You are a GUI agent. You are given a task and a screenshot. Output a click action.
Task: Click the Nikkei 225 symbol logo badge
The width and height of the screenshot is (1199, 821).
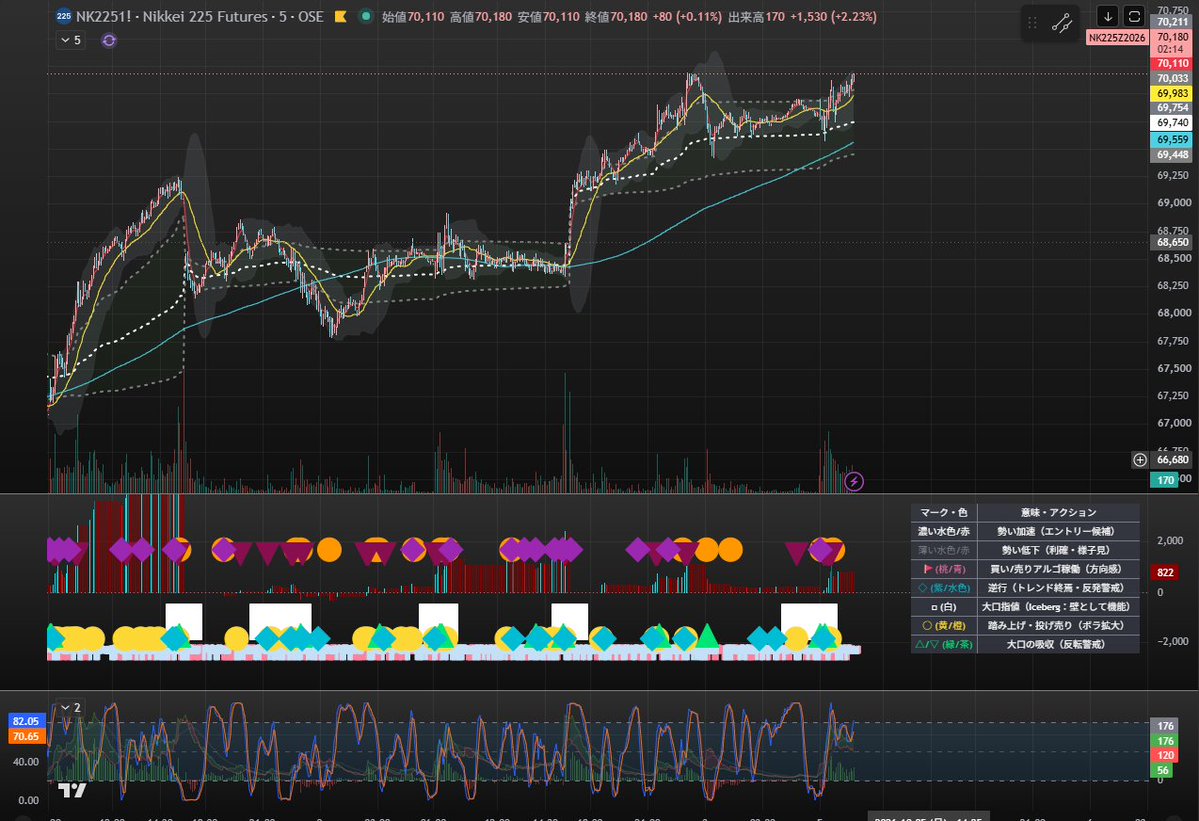(x=63, y=16)
